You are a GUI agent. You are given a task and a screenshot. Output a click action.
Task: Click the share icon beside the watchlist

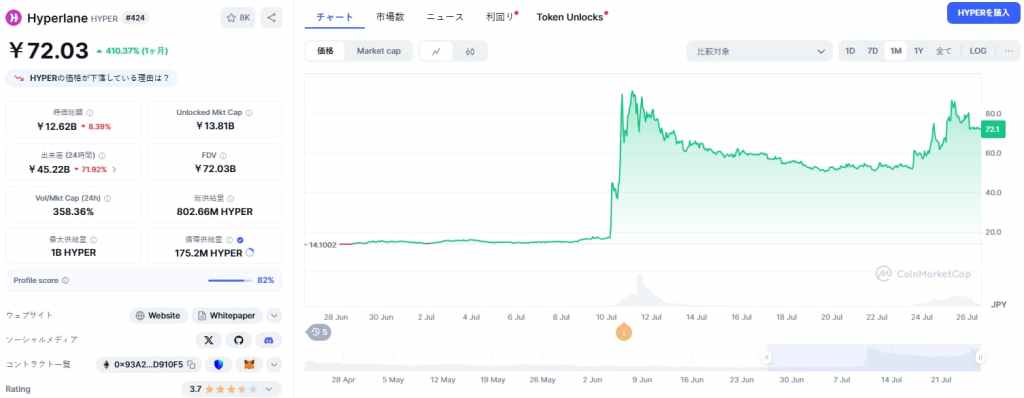coord(272,18)
